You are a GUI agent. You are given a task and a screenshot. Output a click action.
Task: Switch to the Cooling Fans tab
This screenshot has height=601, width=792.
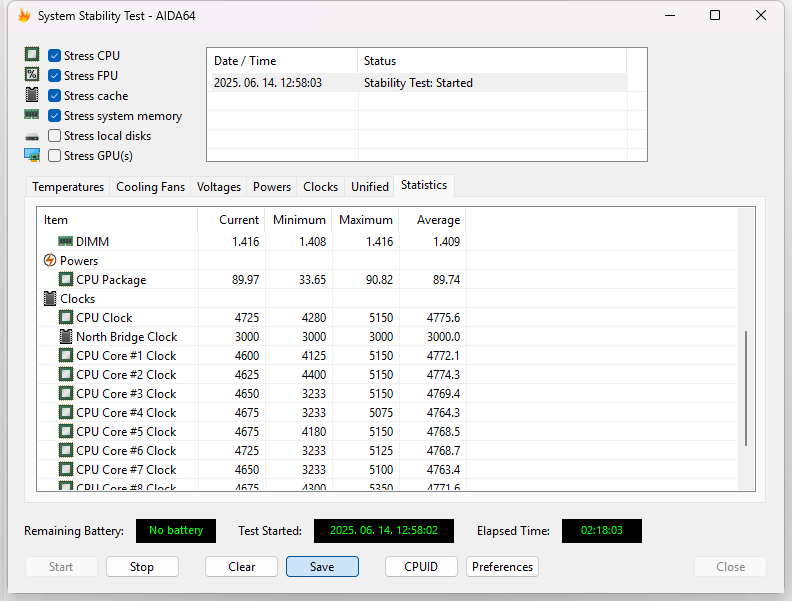coord(150,187)
